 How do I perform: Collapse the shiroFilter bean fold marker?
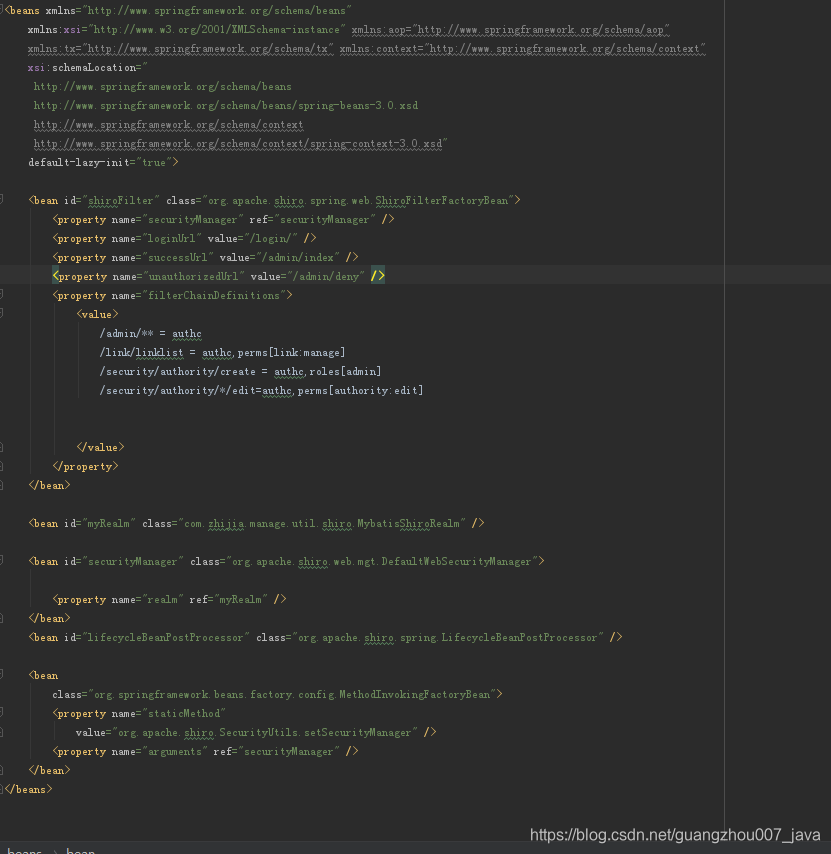(x=2, y=199)
